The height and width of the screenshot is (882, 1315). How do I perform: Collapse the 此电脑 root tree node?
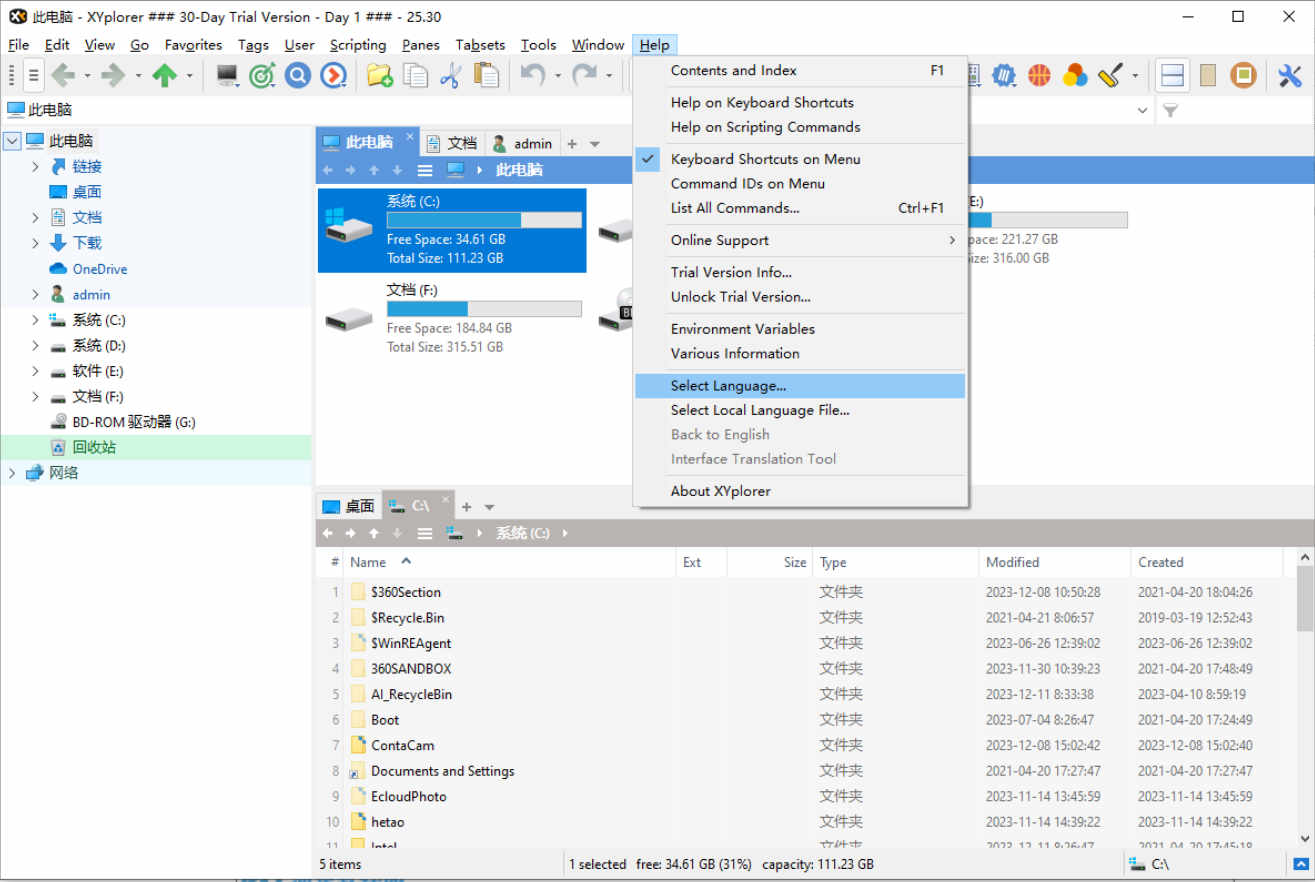click(12, 141)
